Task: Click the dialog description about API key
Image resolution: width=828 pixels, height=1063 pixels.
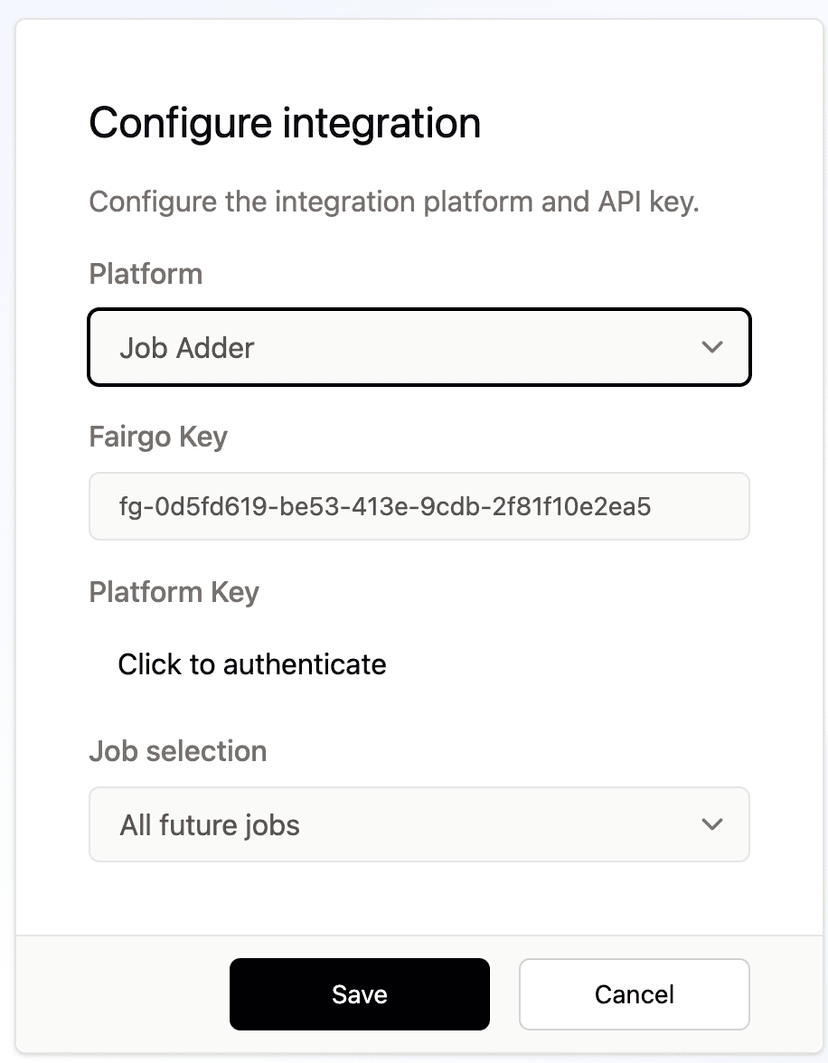Action: 394,201
